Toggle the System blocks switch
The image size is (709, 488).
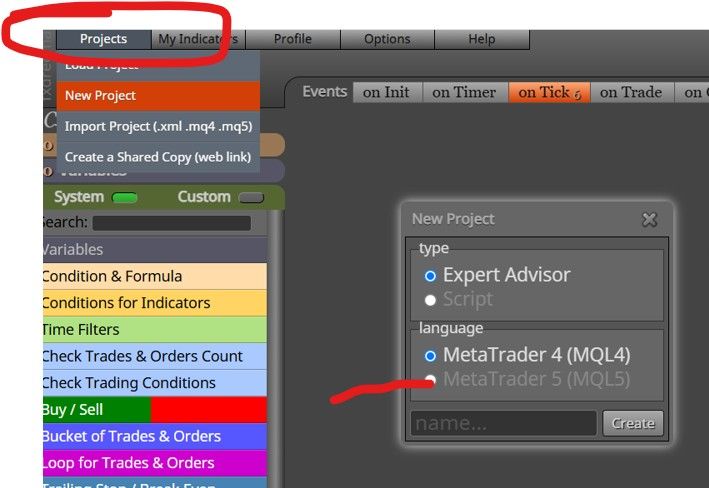tap(124, 198)
